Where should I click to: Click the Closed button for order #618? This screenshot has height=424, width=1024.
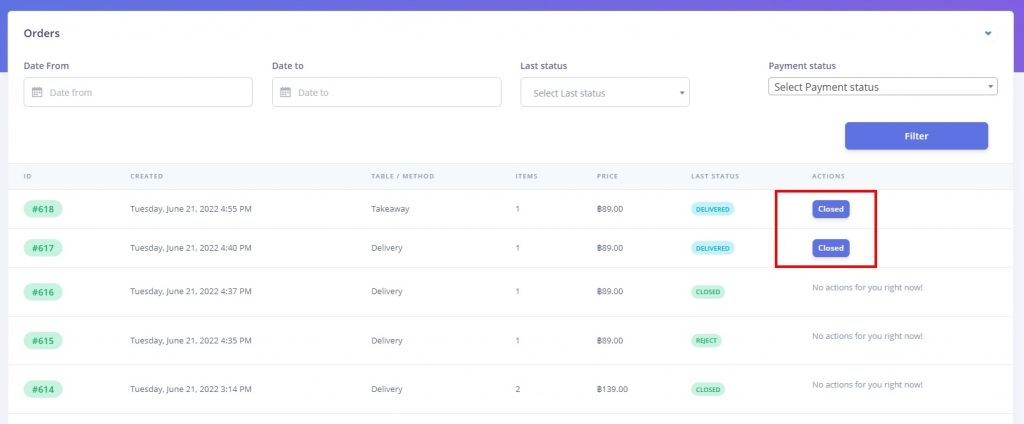point(831,209)
